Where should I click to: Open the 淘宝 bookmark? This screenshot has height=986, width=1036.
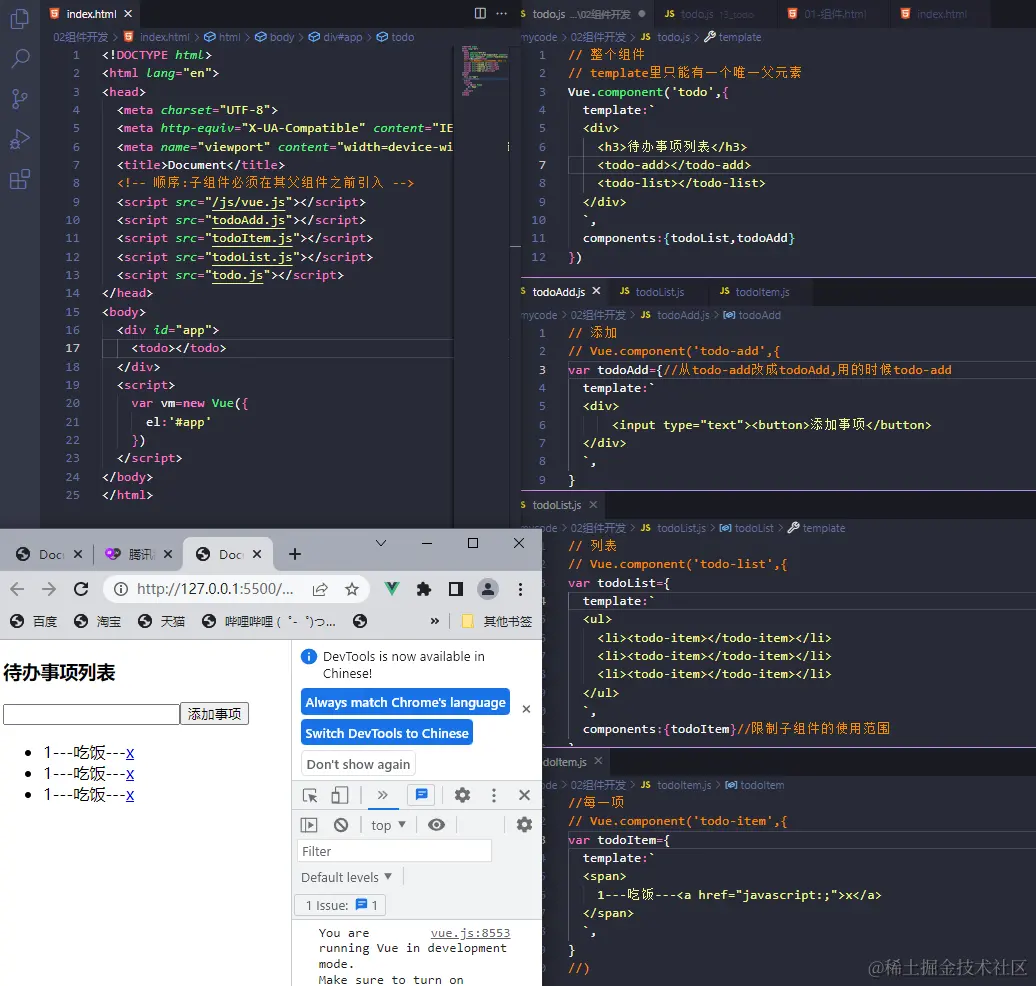(98, 621)
